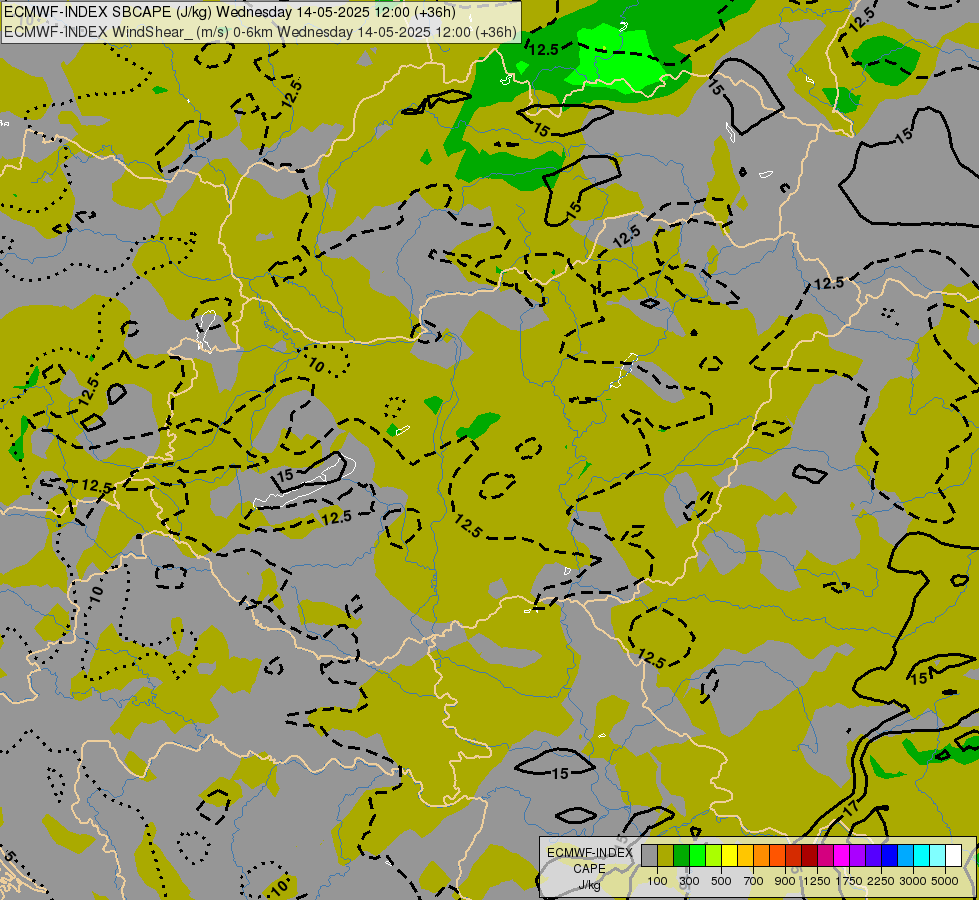The width and height of the screenshot is (979, 900).
Task: Click the SBCAPE (J/kg) title line
Action: pos(230,12)
